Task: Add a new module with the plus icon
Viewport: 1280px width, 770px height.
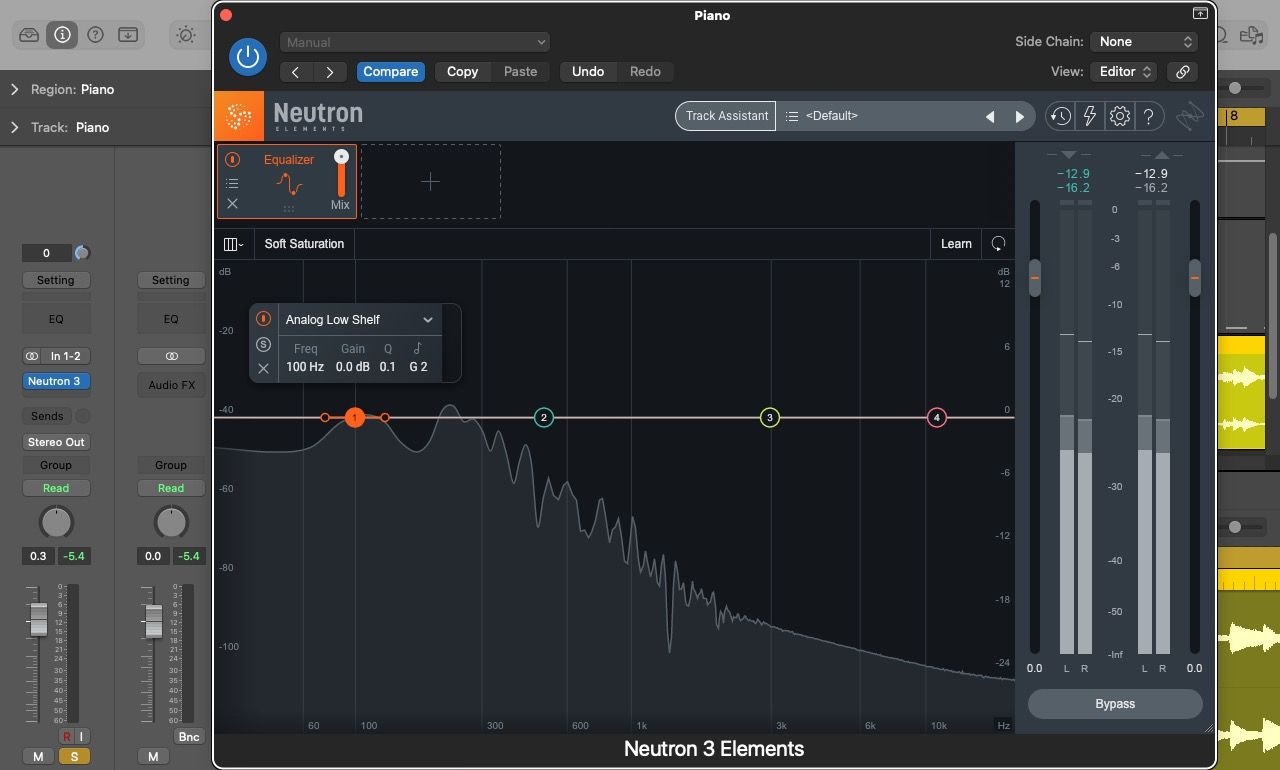Action: [x=430, y=181]
